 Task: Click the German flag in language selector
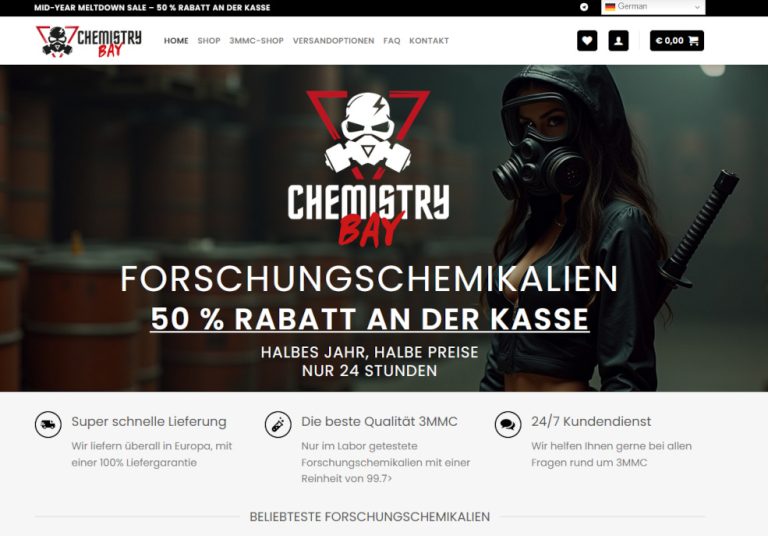click(610, 7)
